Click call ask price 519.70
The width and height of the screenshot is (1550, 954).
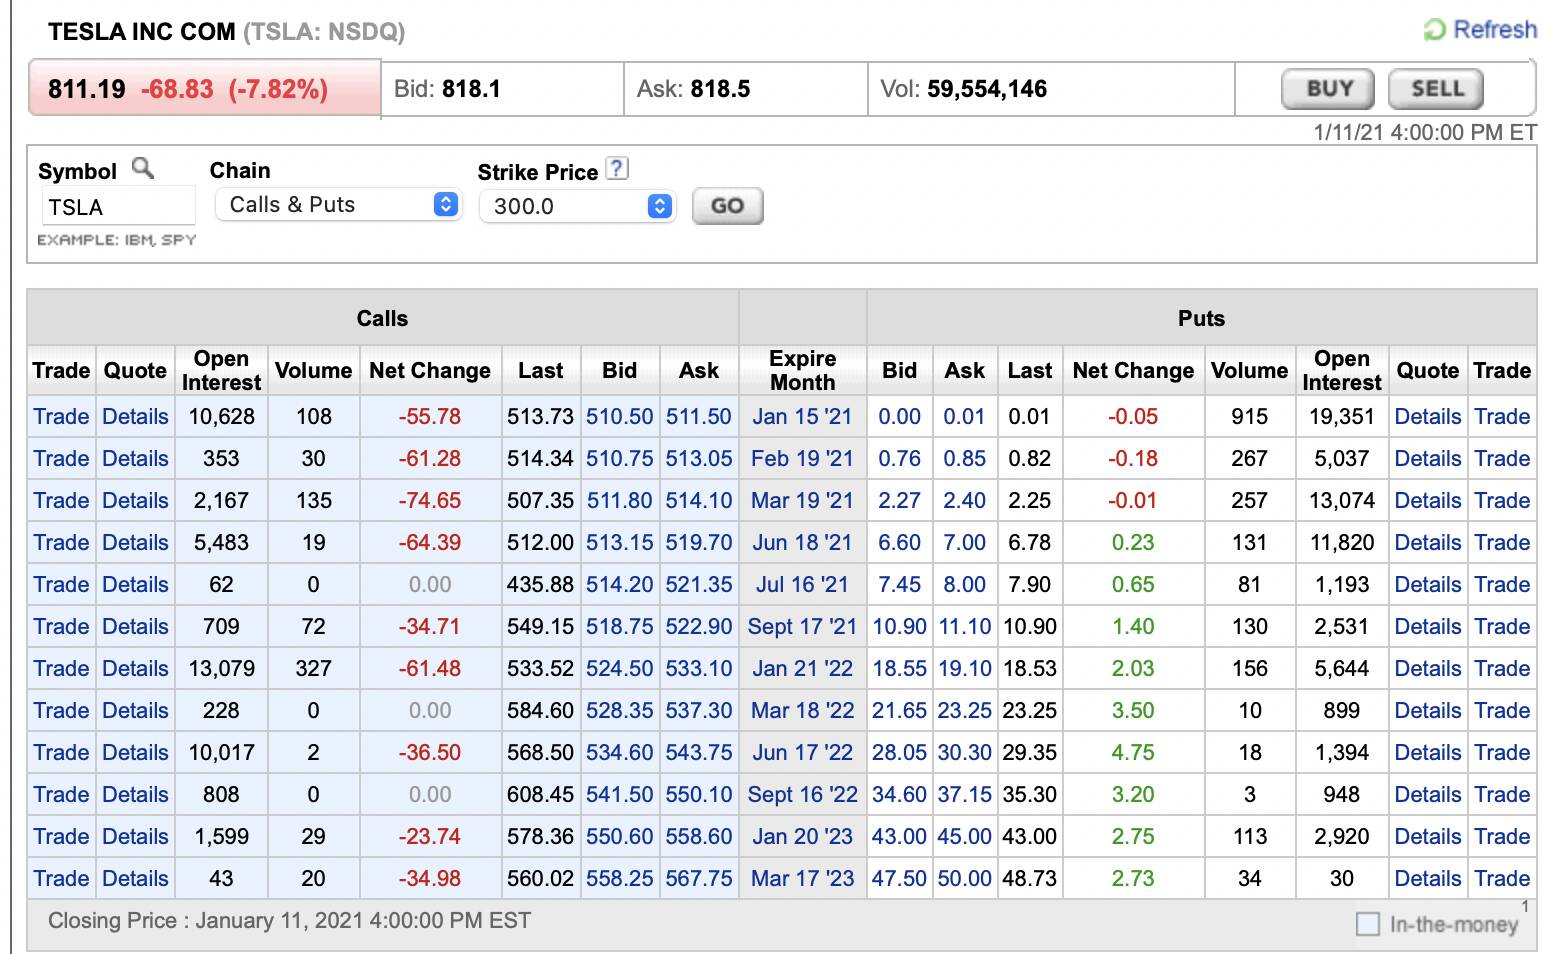[699, 542]
